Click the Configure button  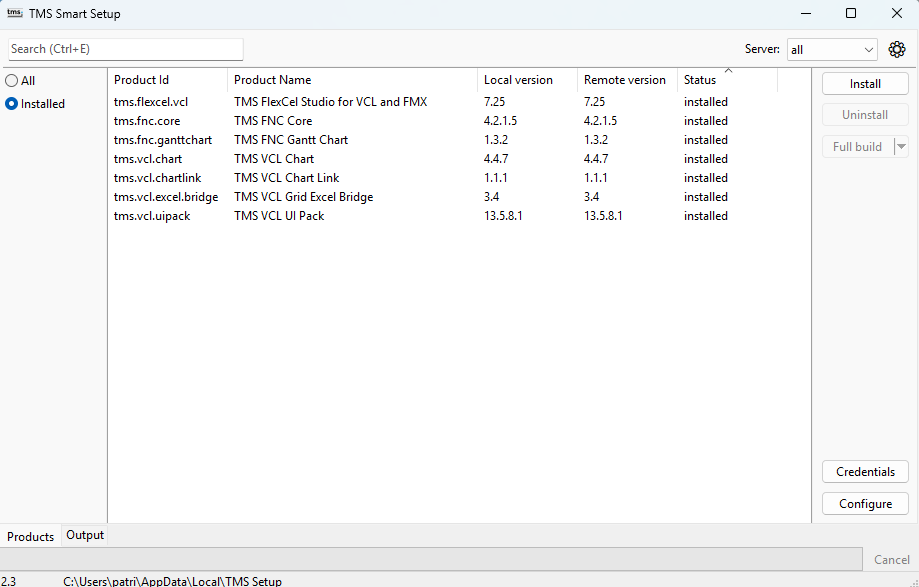[x=865, y=504]
